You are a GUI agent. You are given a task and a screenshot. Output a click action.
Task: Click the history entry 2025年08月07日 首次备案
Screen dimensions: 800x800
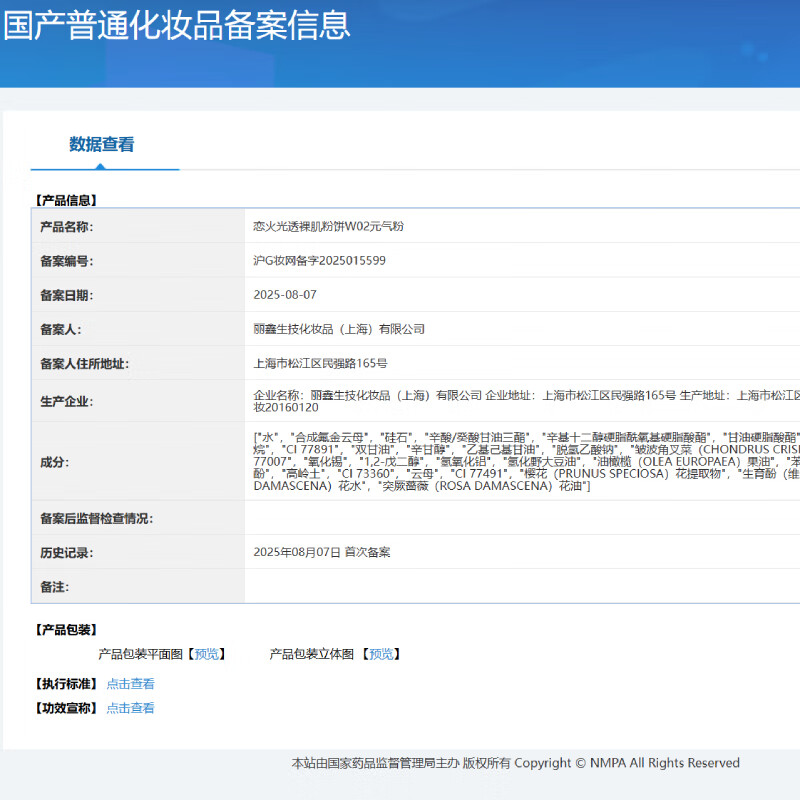[x=322, y=552]
